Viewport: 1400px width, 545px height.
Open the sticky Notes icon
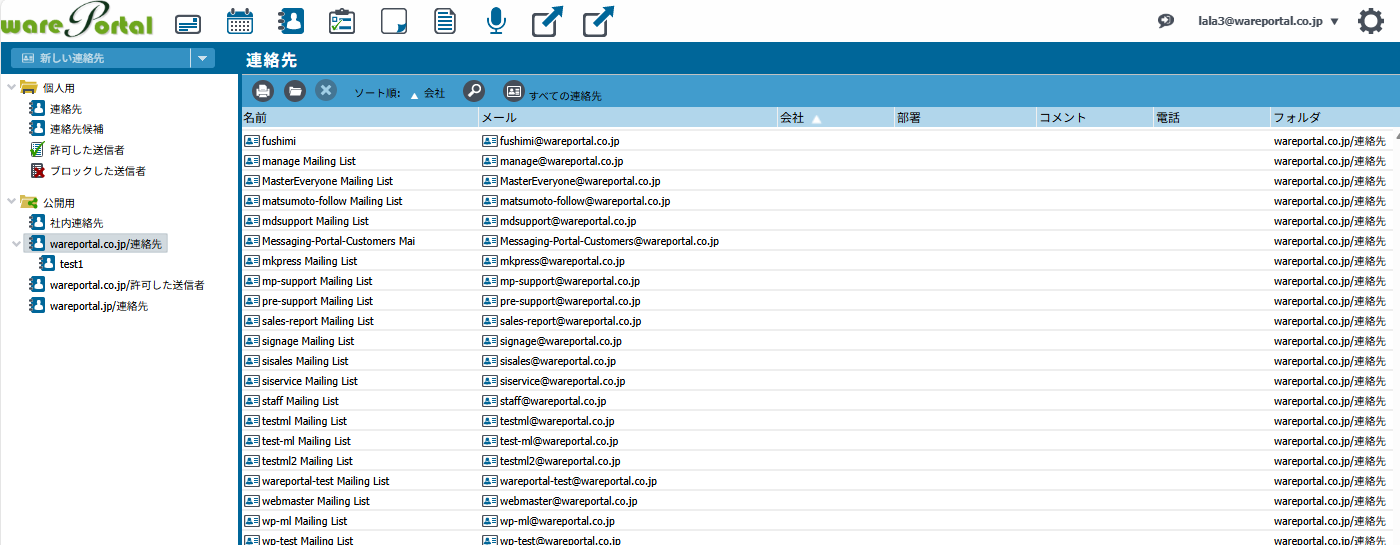(x=393, y=21)
